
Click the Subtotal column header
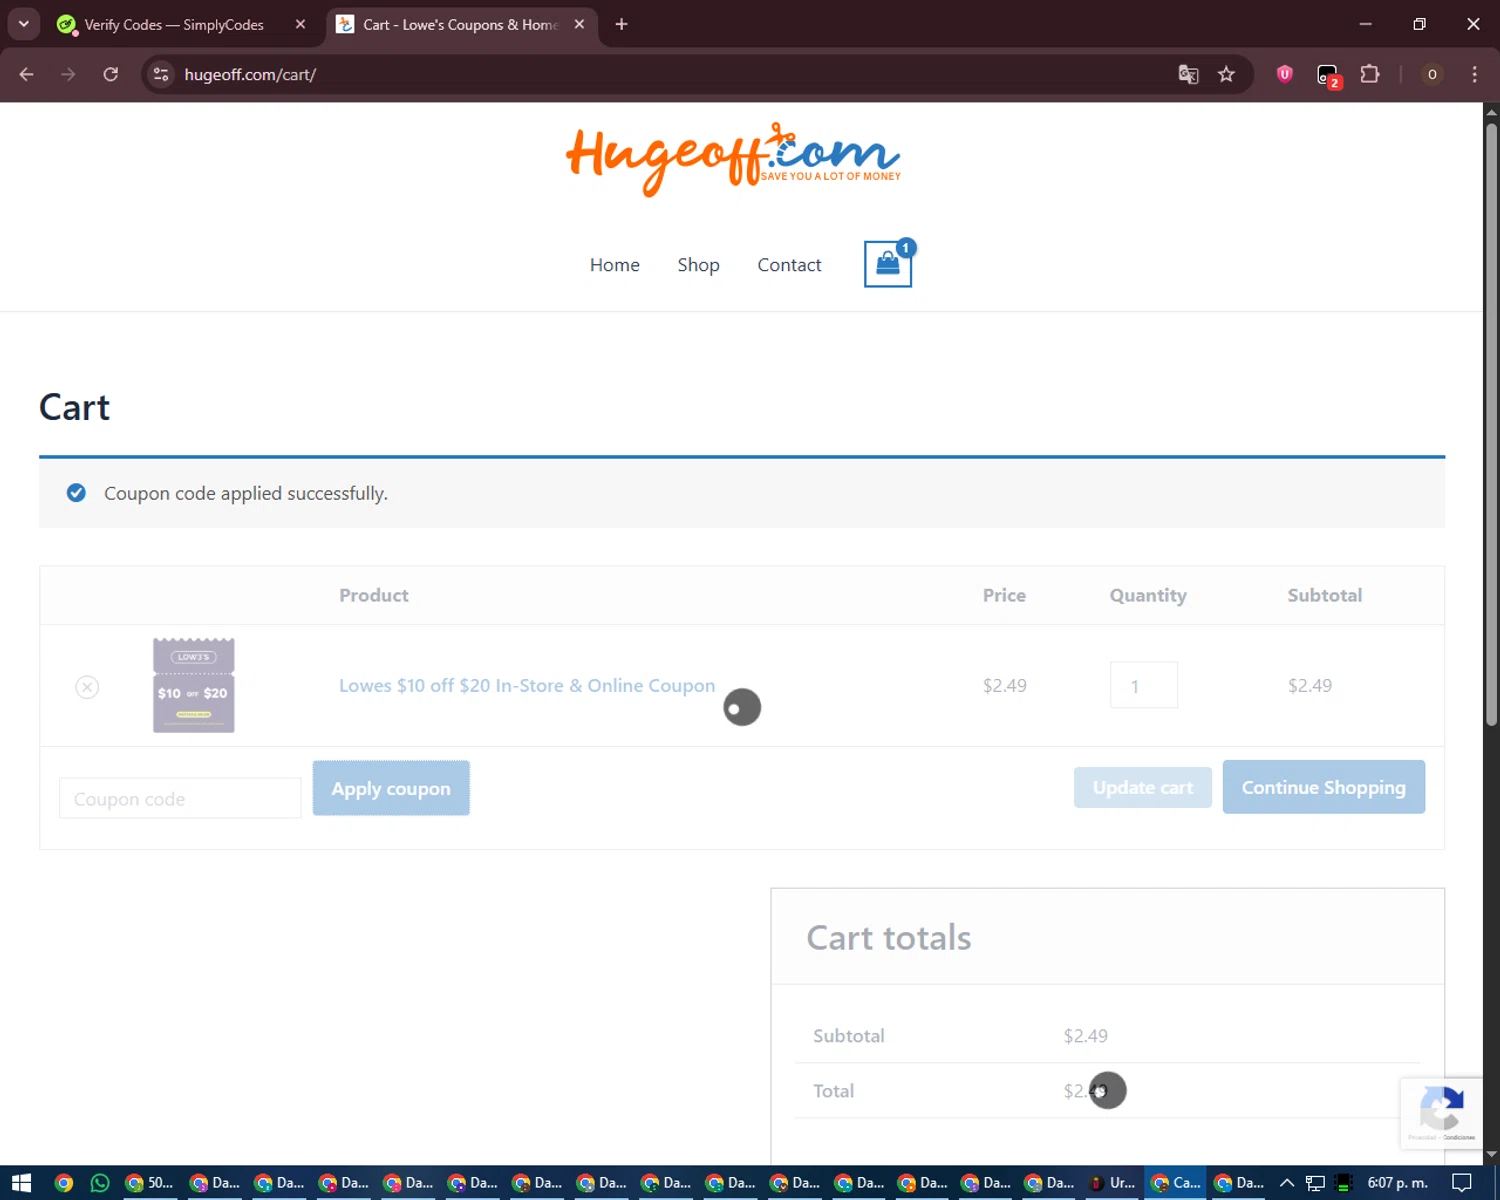click(1324, 595)
